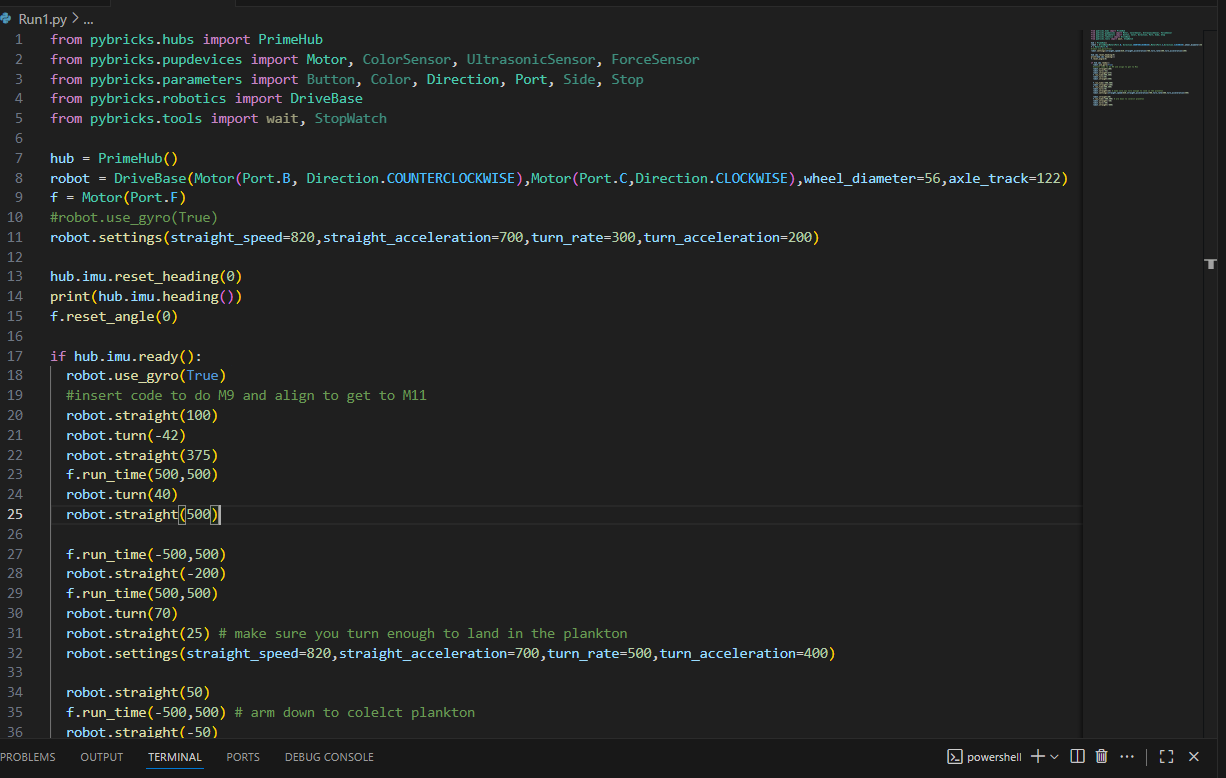This screenshot has height=778, width=1226.
Task: Click 'robot.straight(500)' on line 25
Action: [142, 514]
